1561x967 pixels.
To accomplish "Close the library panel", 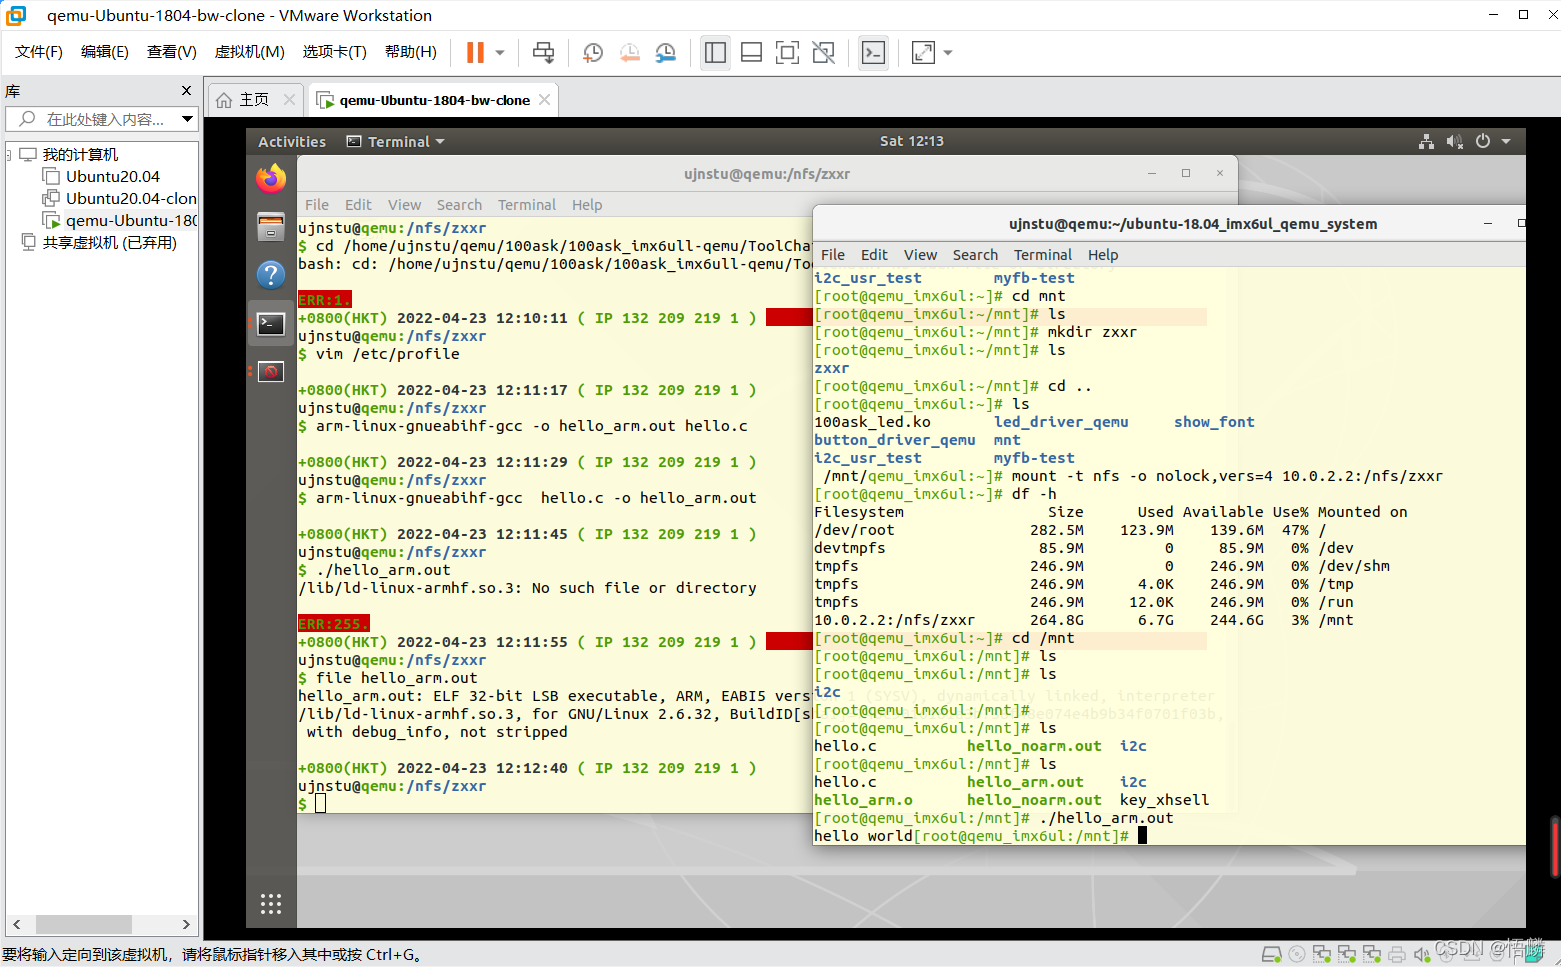I will coord(186,91).
